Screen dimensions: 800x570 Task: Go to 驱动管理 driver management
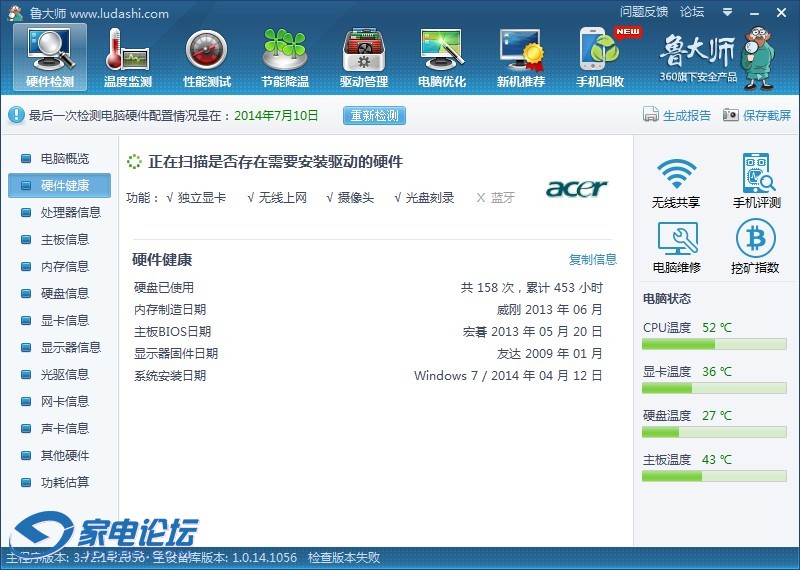click(x=363, y=56)
